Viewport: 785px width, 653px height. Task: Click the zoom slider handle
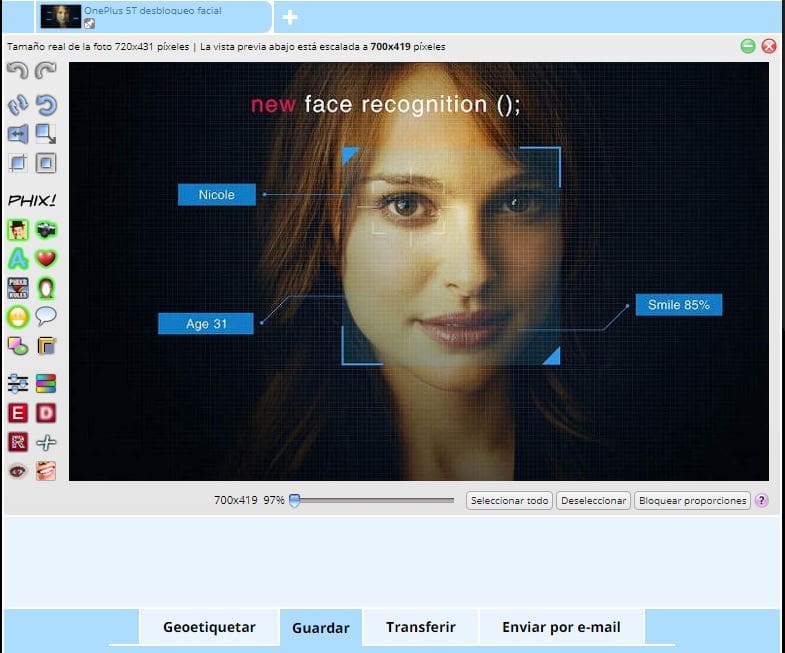tap(294, 501)
